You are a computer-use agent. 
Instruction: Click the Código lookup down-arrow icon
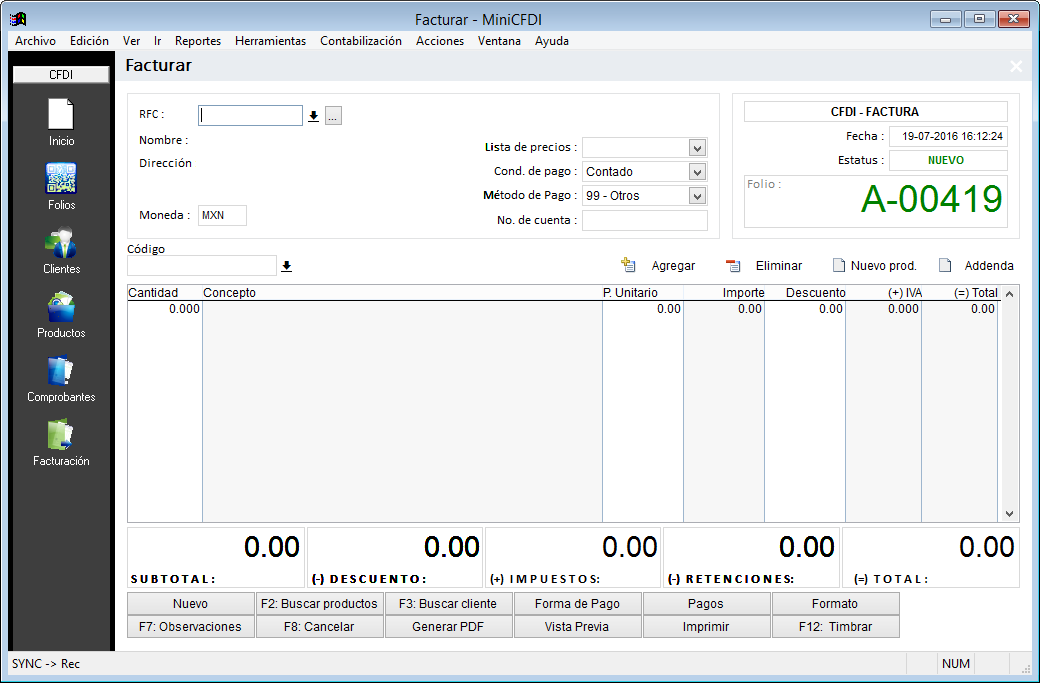click(287, 266)
